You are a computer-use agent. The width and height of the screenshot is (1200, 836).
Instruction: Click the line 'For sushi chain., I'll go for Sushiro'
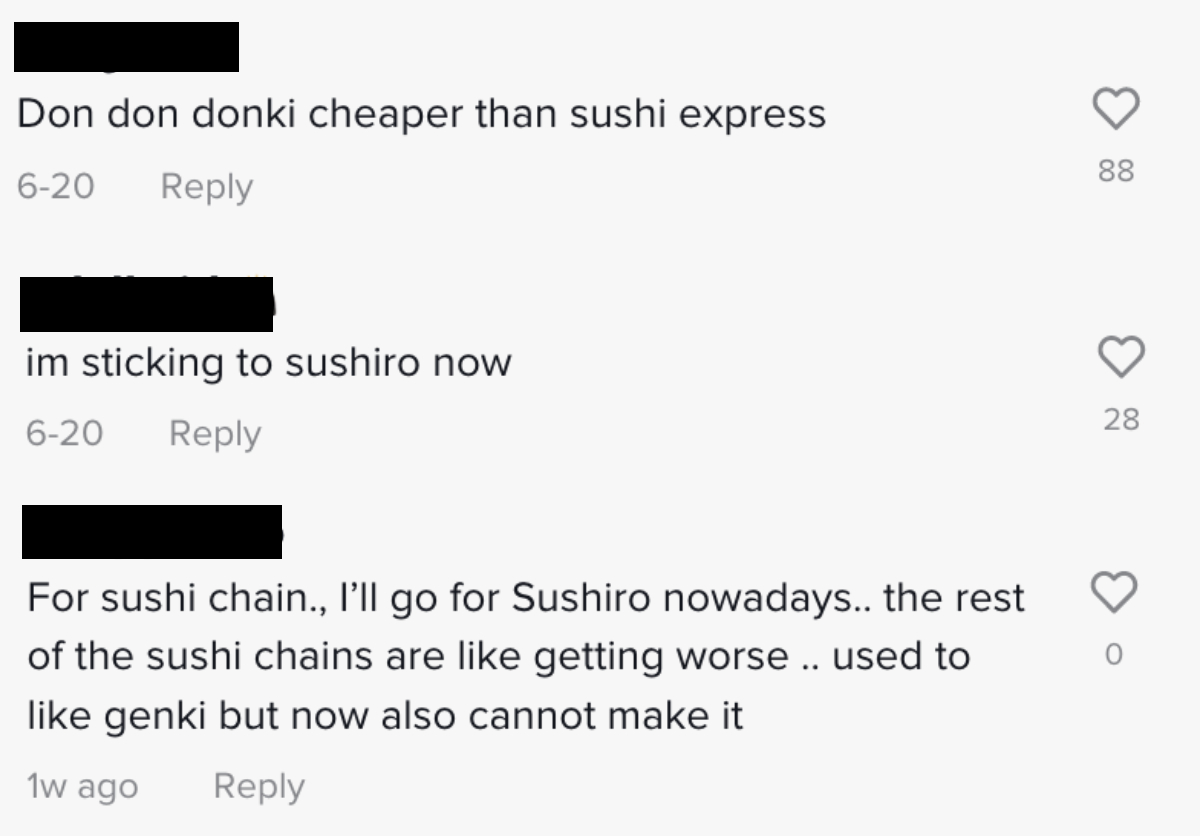[x=526, y=598]
